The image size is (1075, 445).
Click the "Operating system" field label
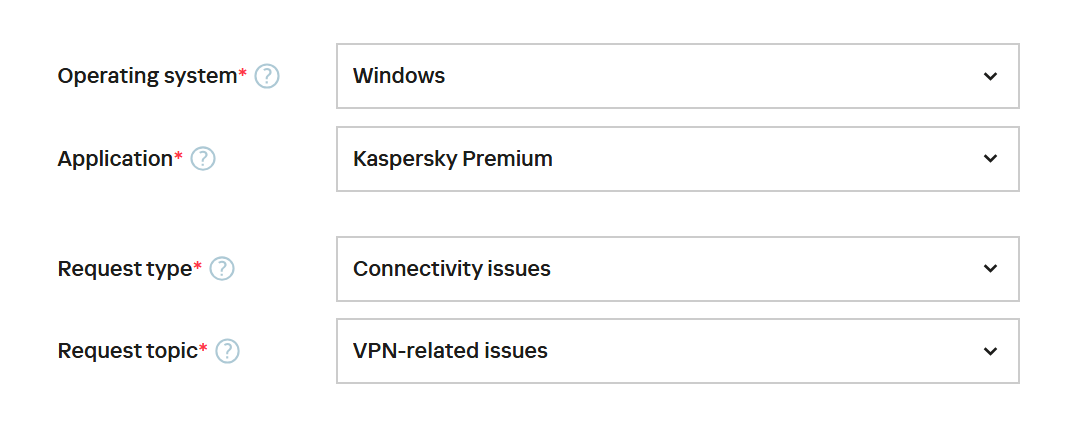tap(146, 76)
